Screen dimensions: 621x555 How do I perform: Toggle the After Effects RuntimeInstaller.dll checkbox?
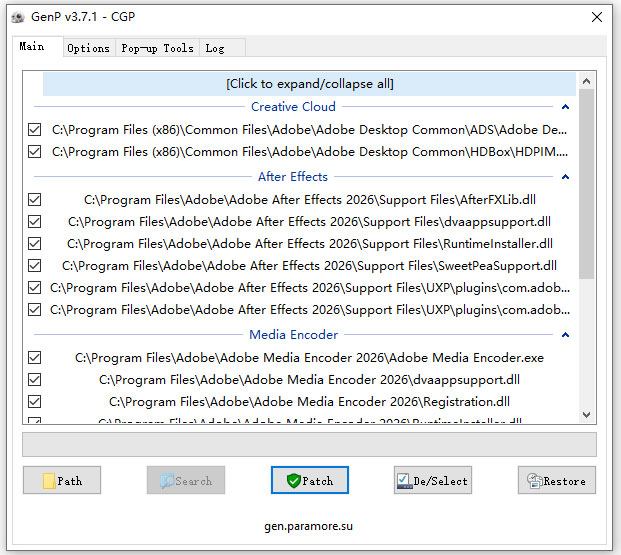35,244
